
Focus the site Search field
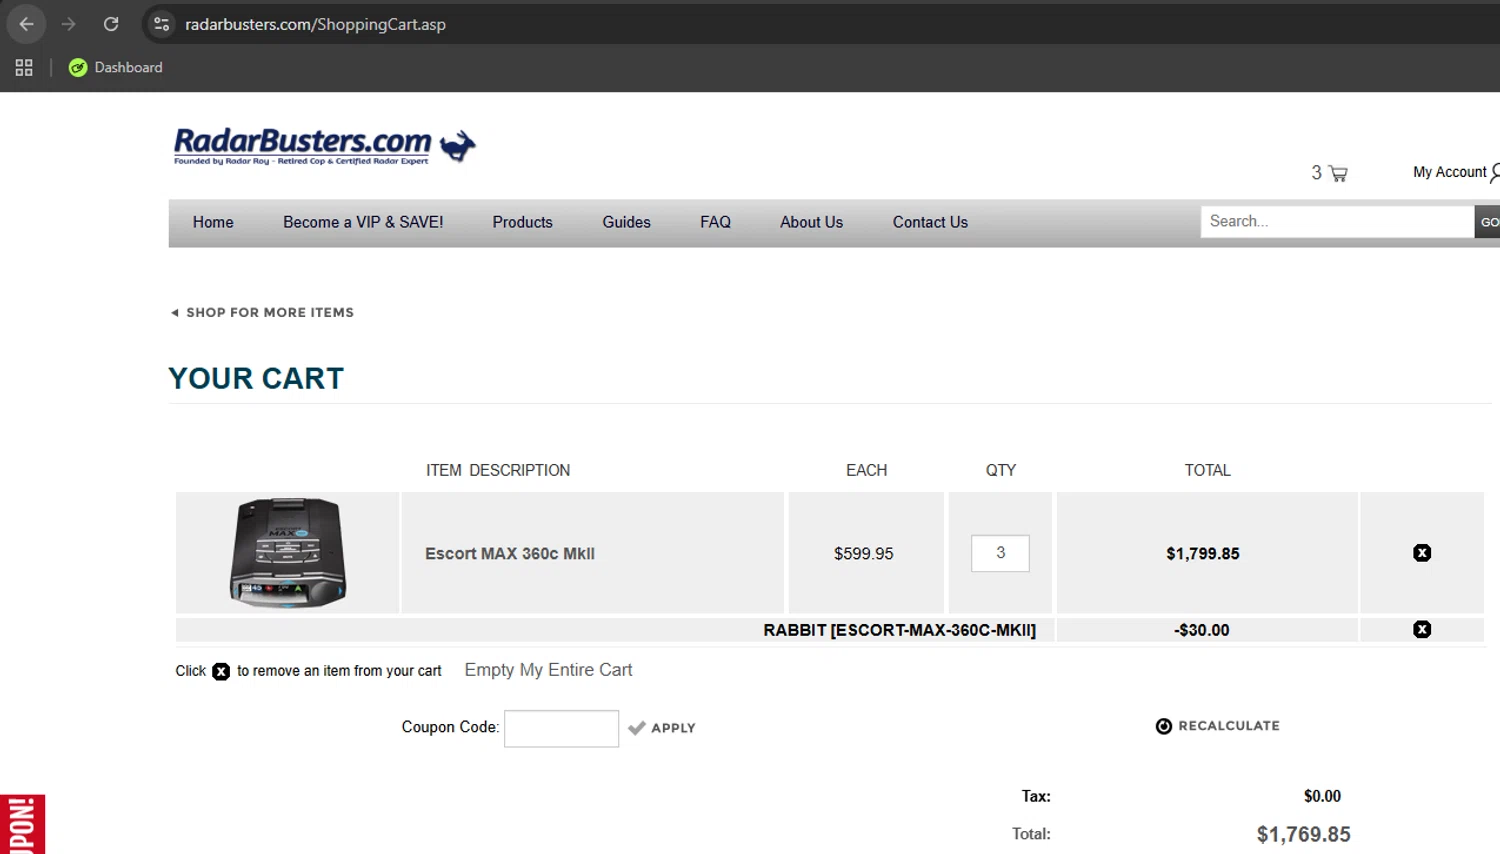coord(1337,222)
